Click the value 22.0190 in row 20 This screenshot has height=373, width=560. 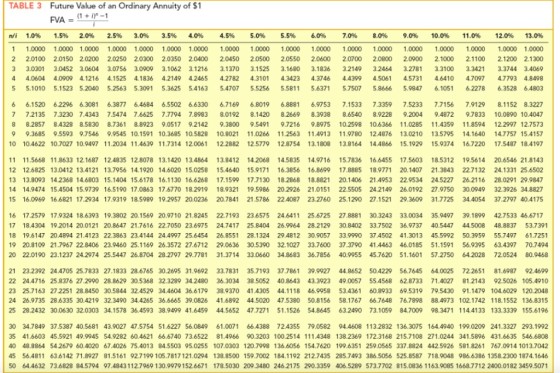pos(34,255)
